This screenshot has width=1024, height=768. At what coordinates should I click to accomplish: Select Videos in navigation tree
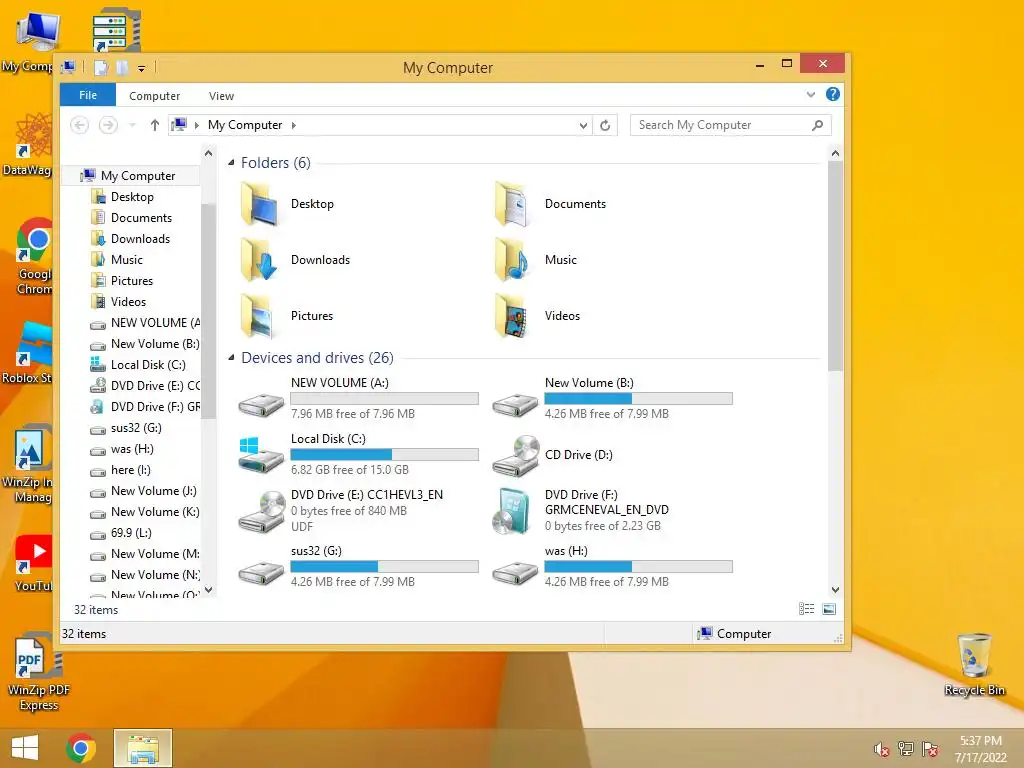(x=128, y=302)
